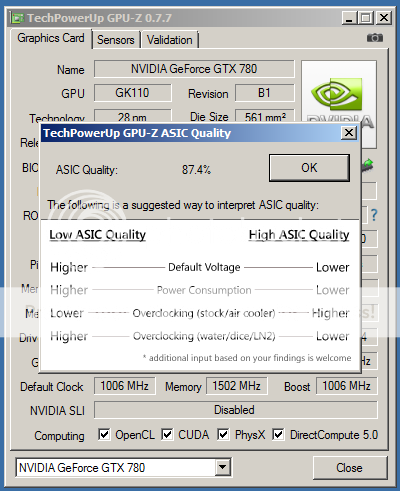Switch to the Graphics Card tab

pyautogui.click(x=51, y=38)
